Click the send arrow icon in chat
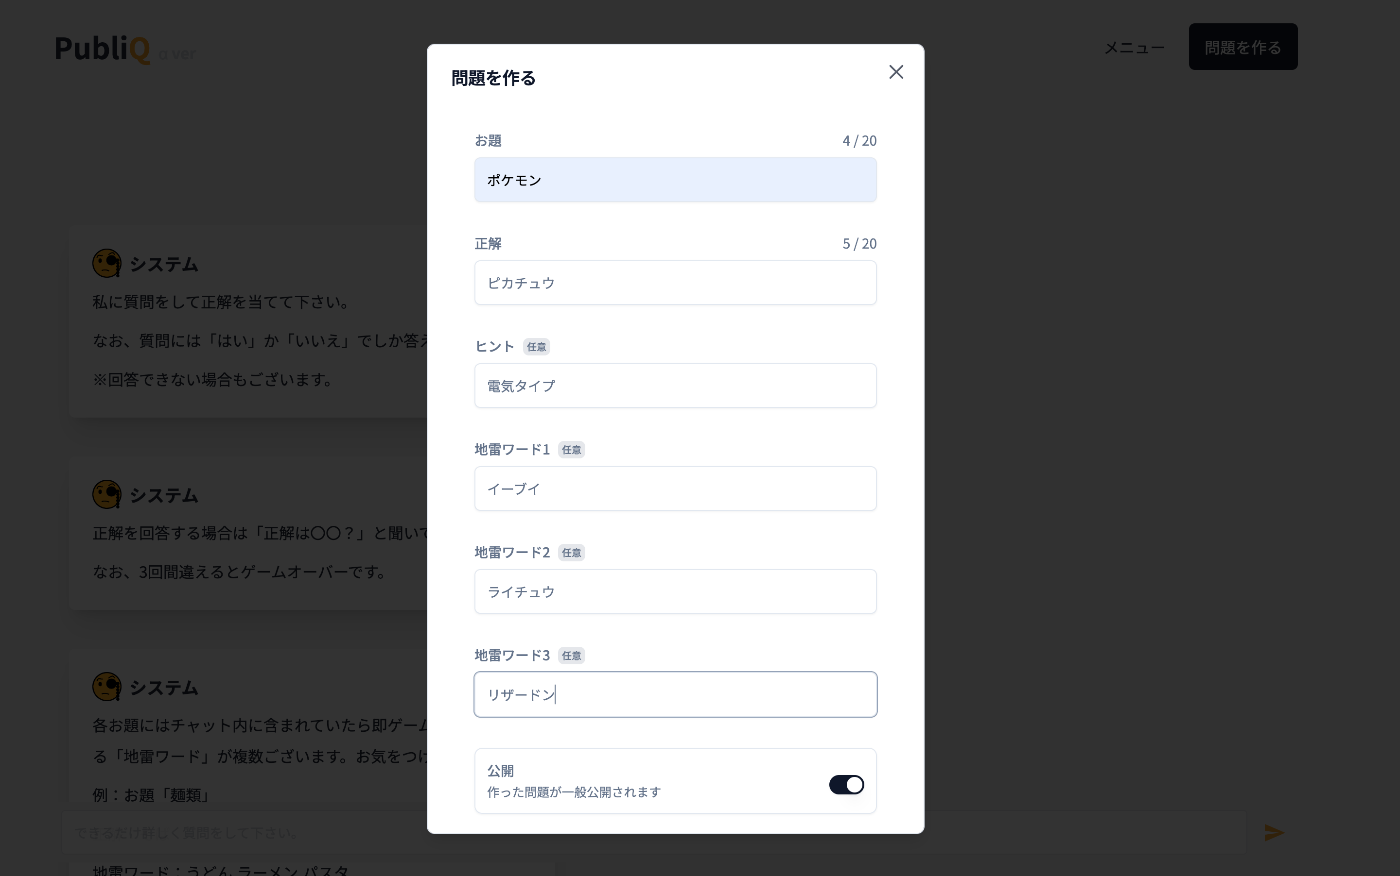Viewport: 1400px width, 876px height. coord(1274,832)
